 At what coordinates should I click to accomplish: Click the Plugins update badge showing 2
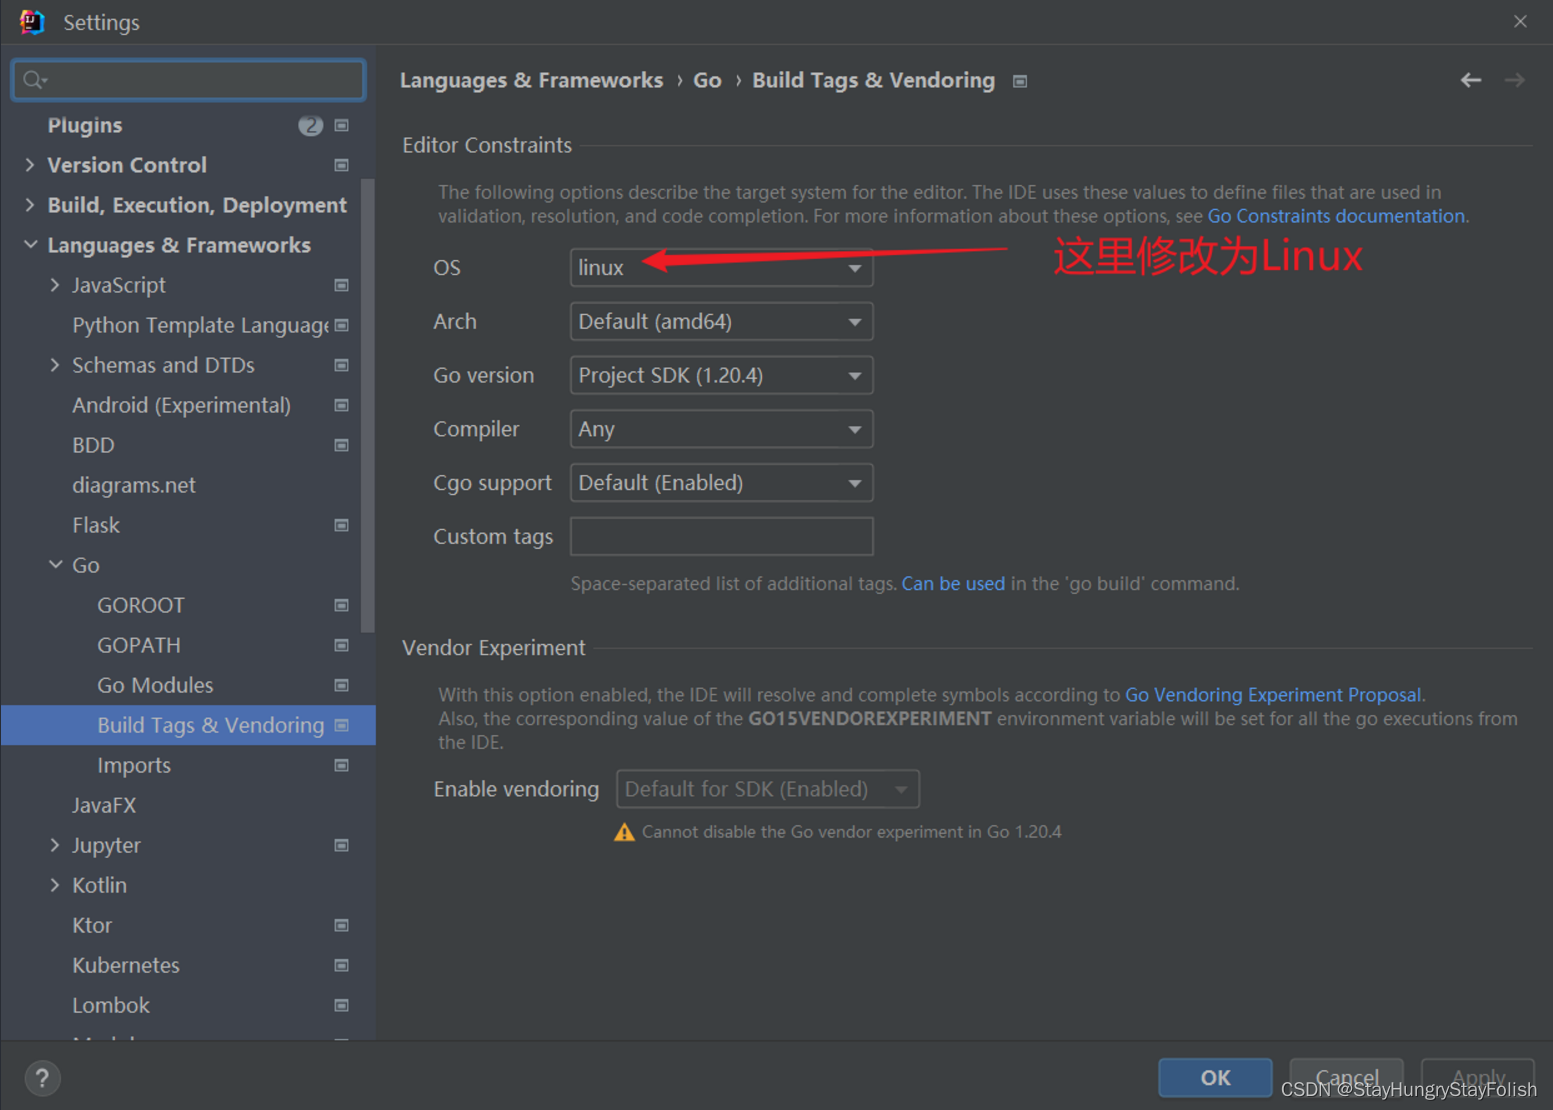[311, 125]
